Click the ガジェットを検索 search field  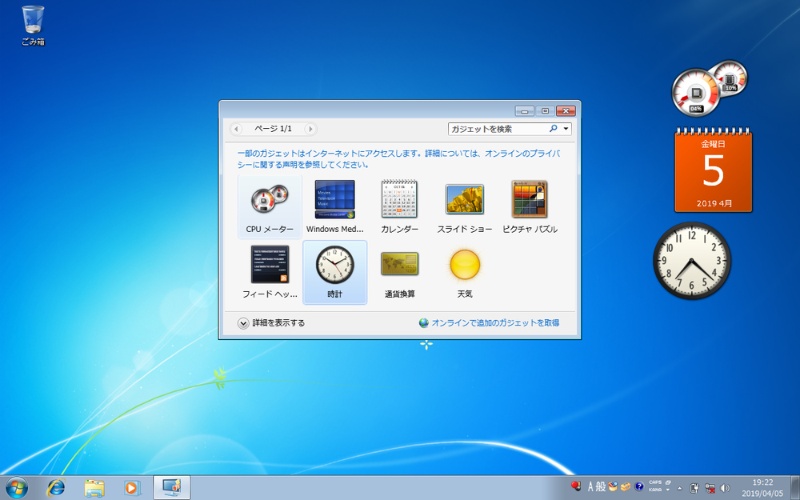tap(495, 129)
